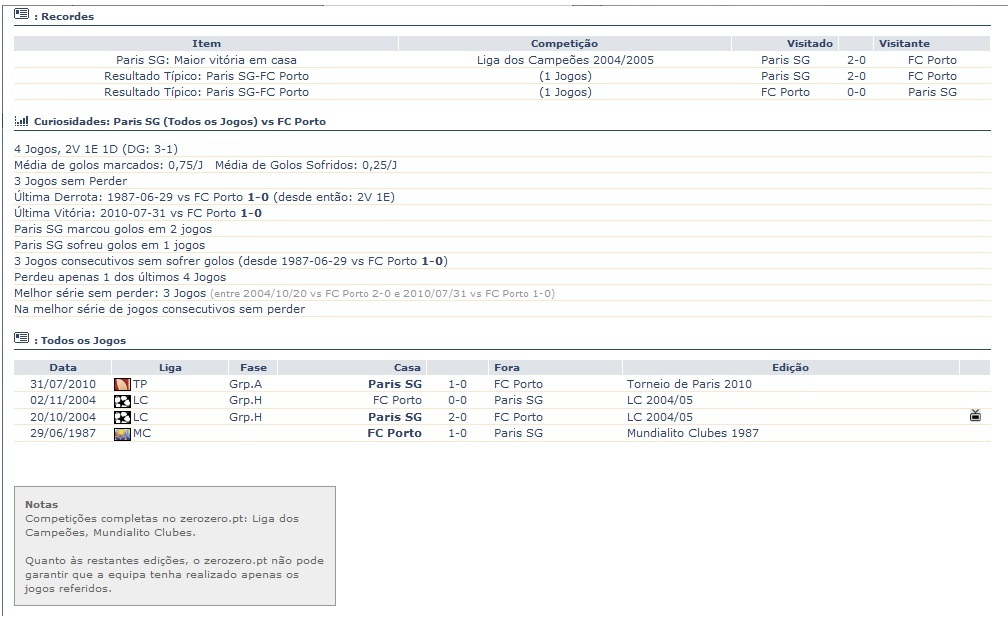
Task: Click the 0-0 score in the Recordes table
Action: click(856, 93)
